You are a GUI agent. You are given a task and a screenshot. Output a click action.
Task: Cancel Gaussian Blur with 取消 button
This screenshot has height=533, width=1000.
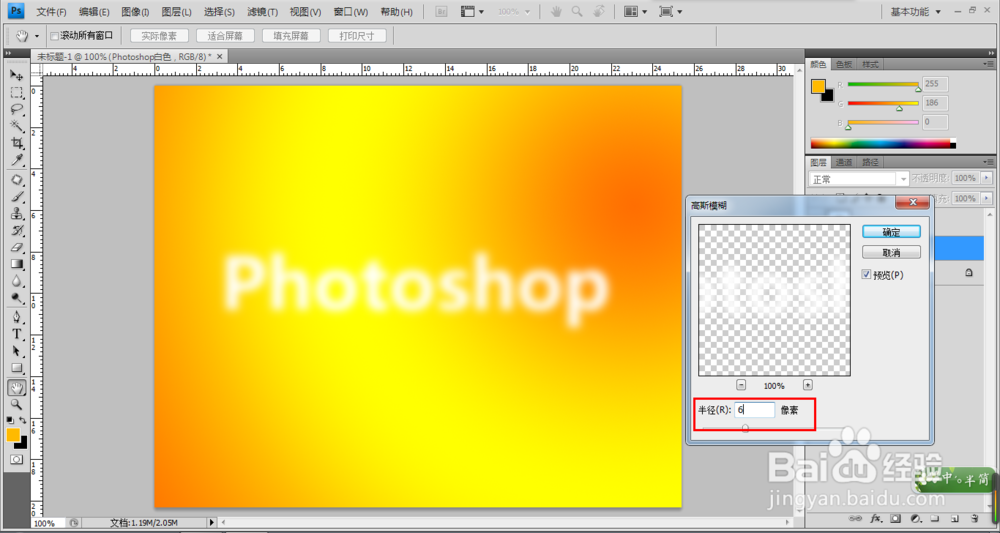click(x=891, y=252)
